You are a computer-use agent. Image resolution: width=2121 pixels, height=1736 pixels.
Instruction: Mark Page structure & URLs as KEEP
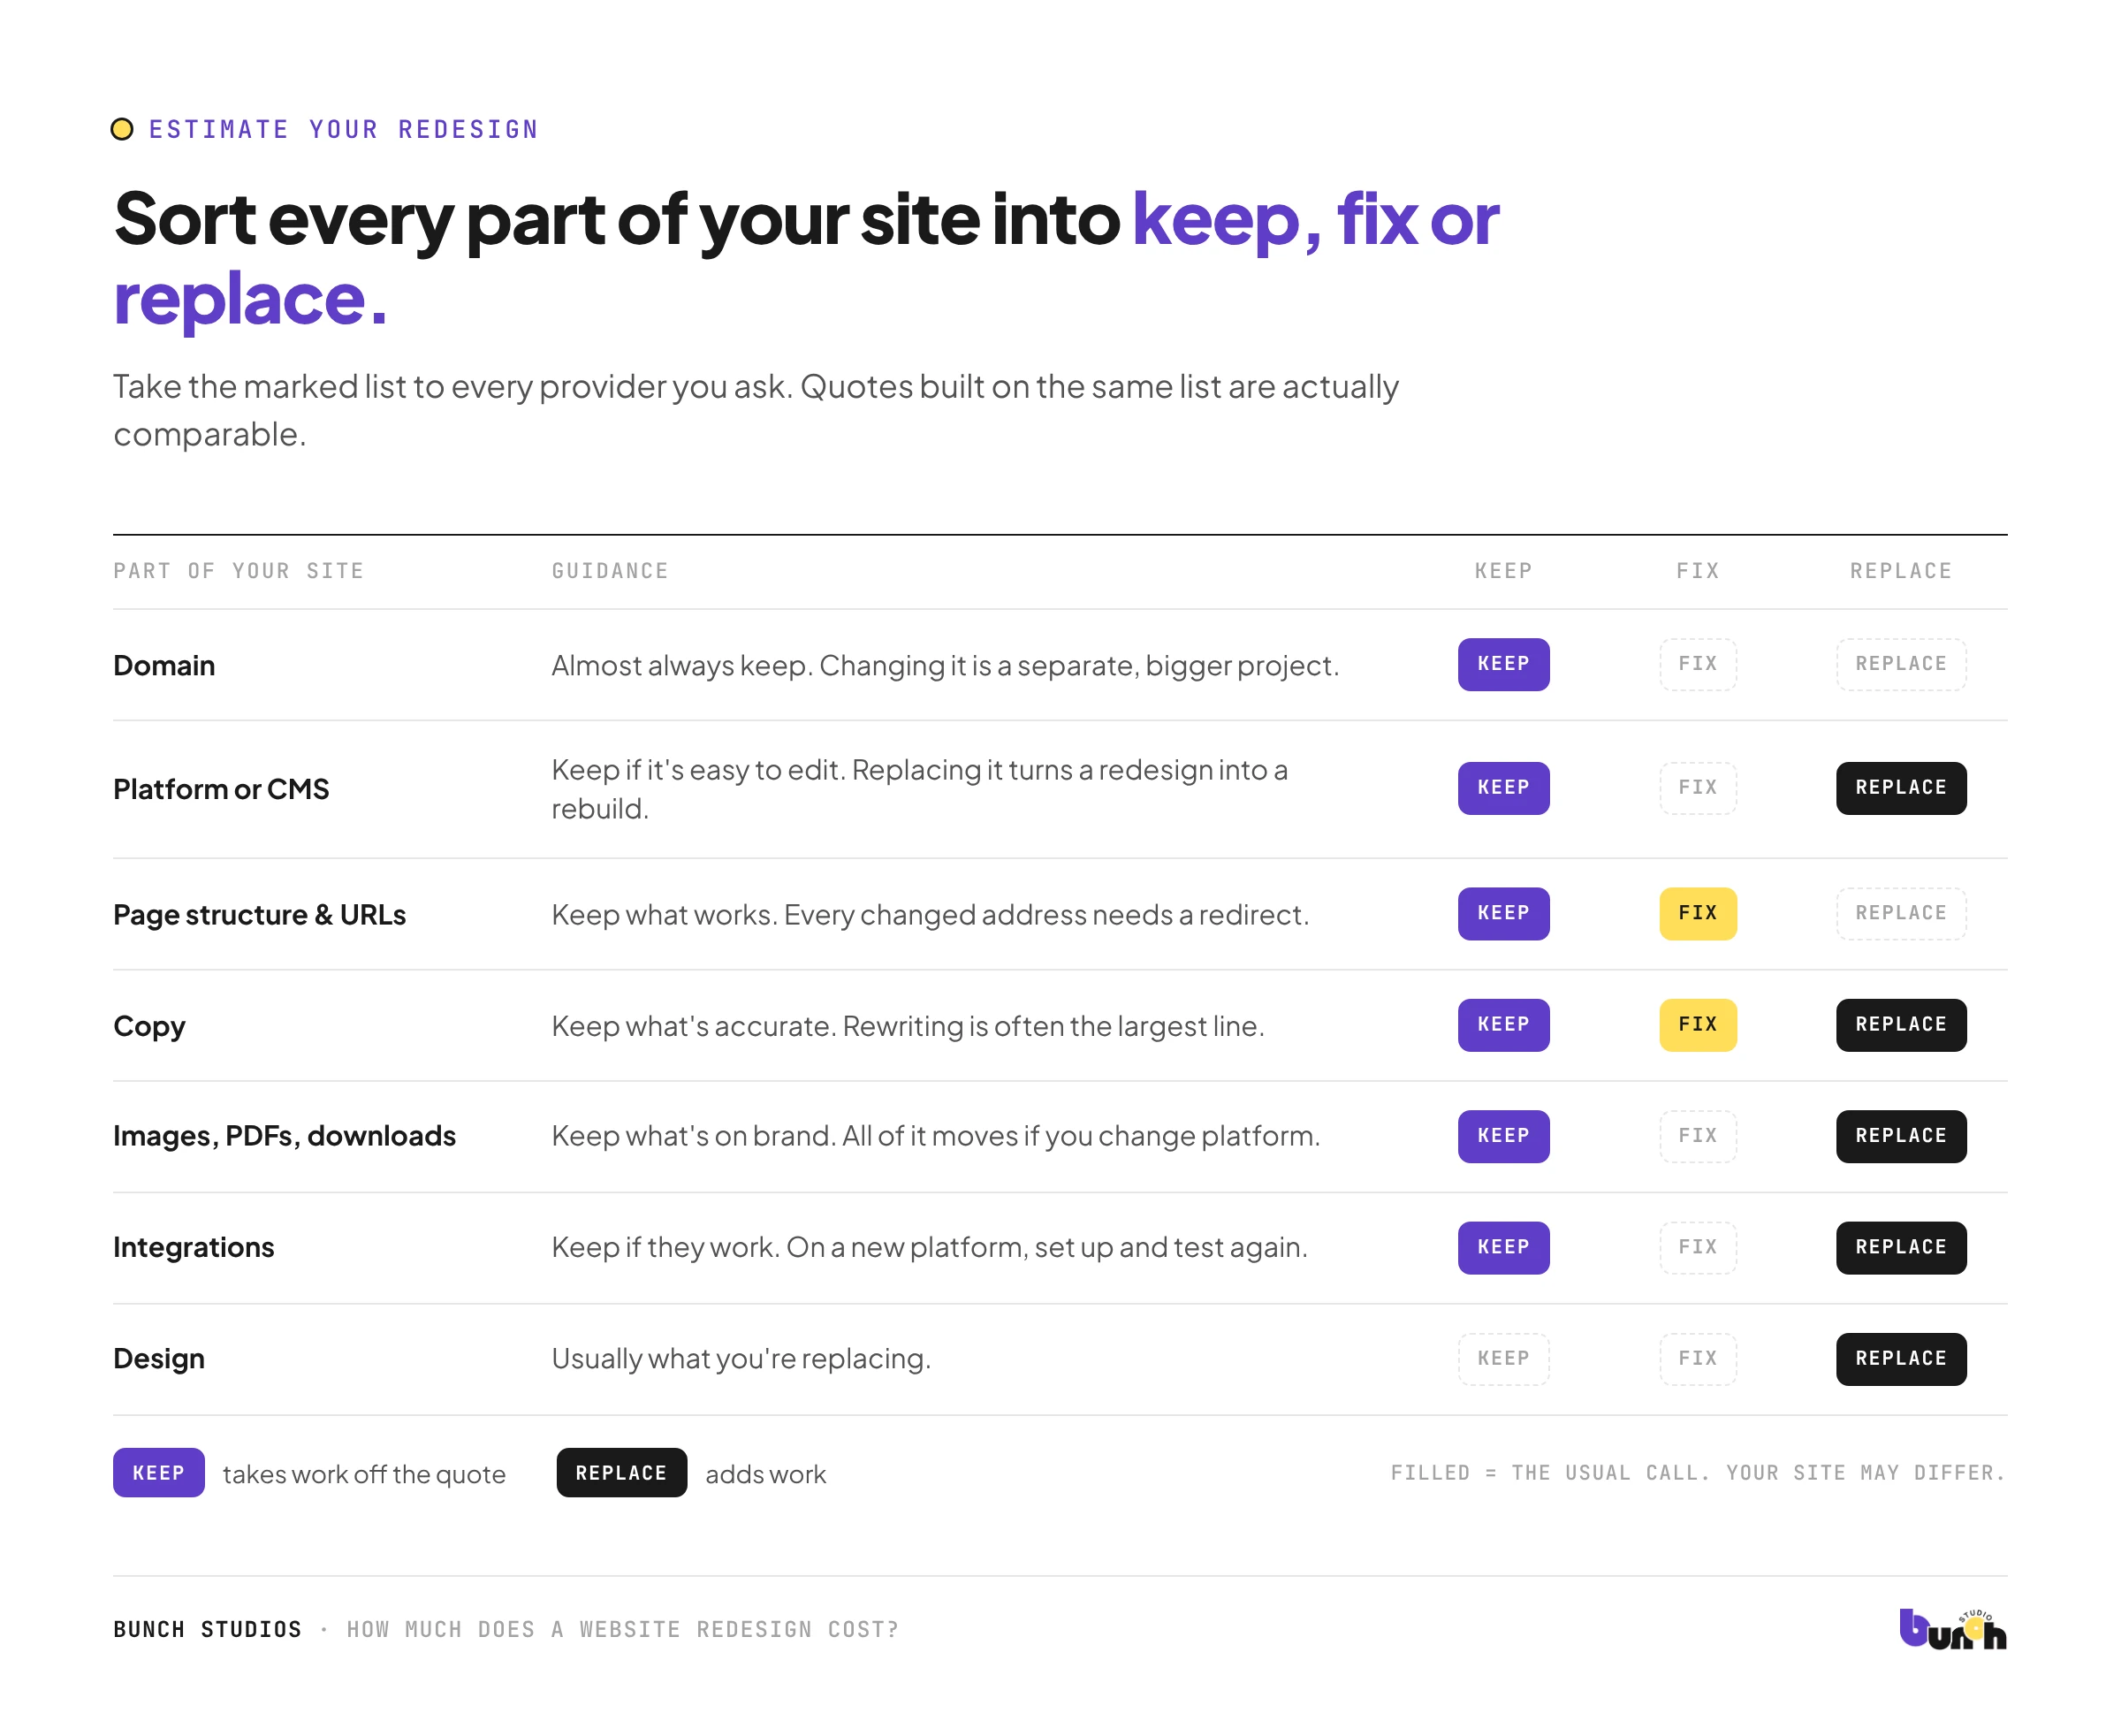coord(1503,913)
